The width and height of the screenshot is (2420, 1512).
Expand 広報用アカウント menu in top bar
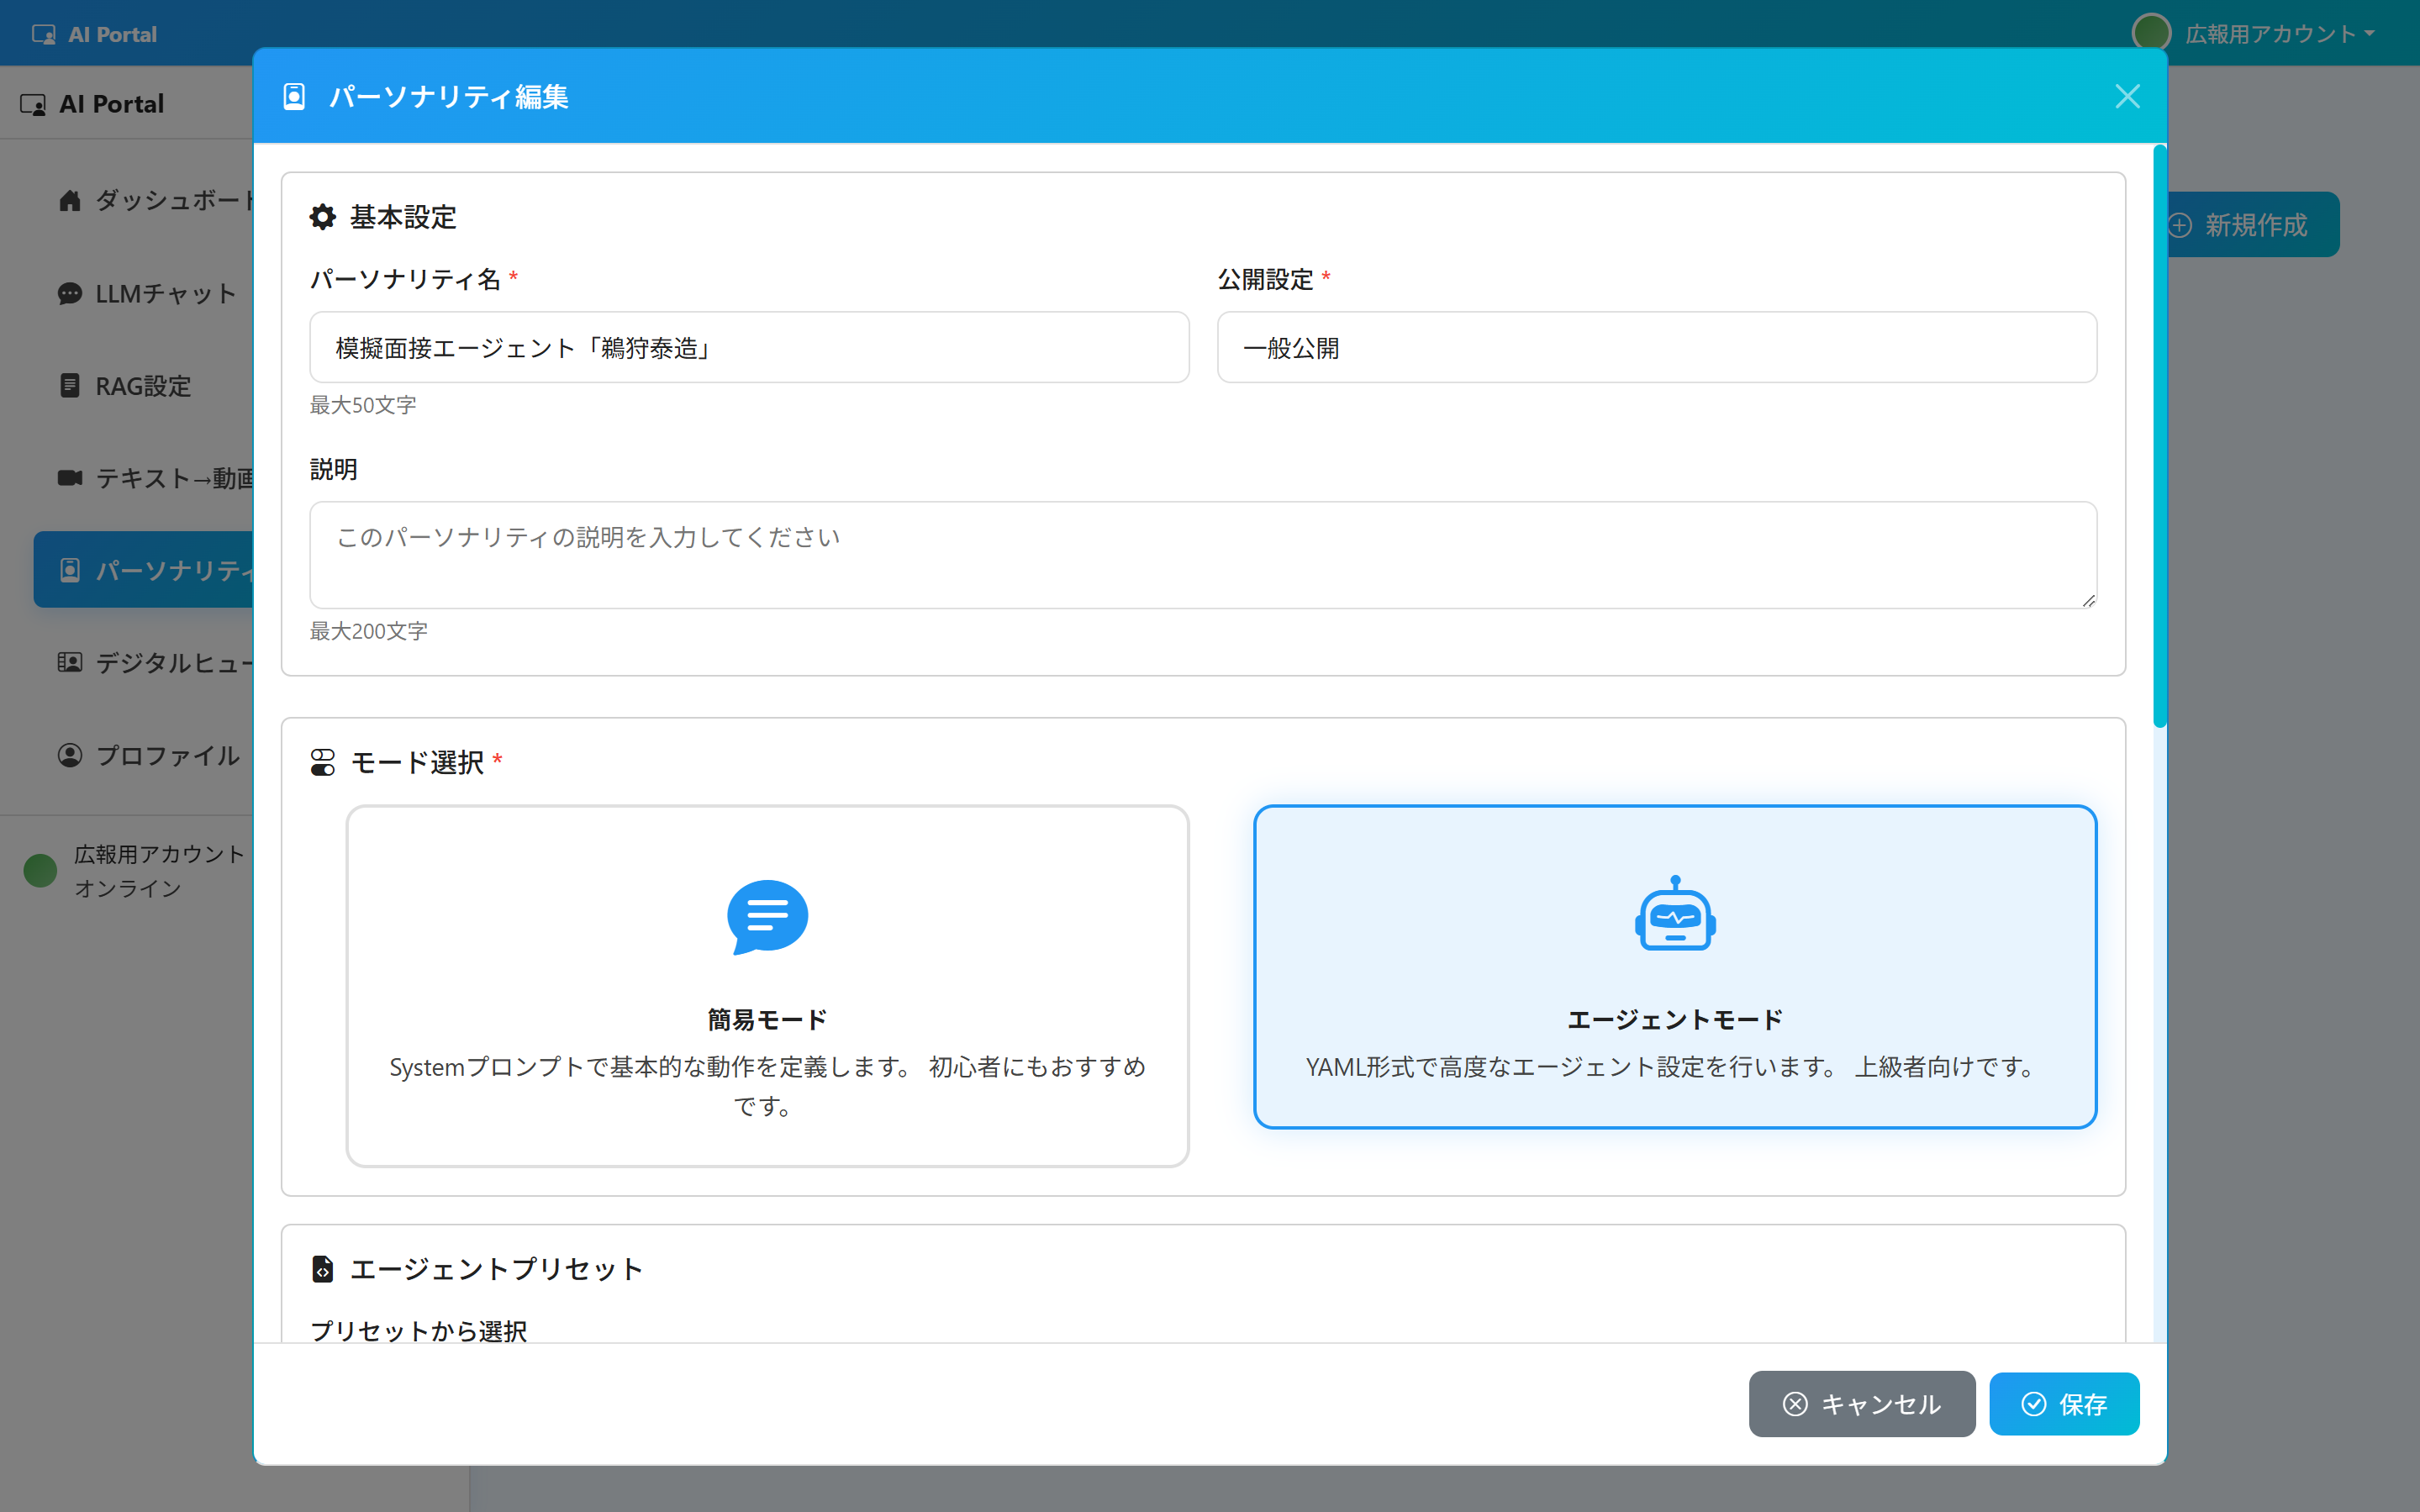[2272, 34]
